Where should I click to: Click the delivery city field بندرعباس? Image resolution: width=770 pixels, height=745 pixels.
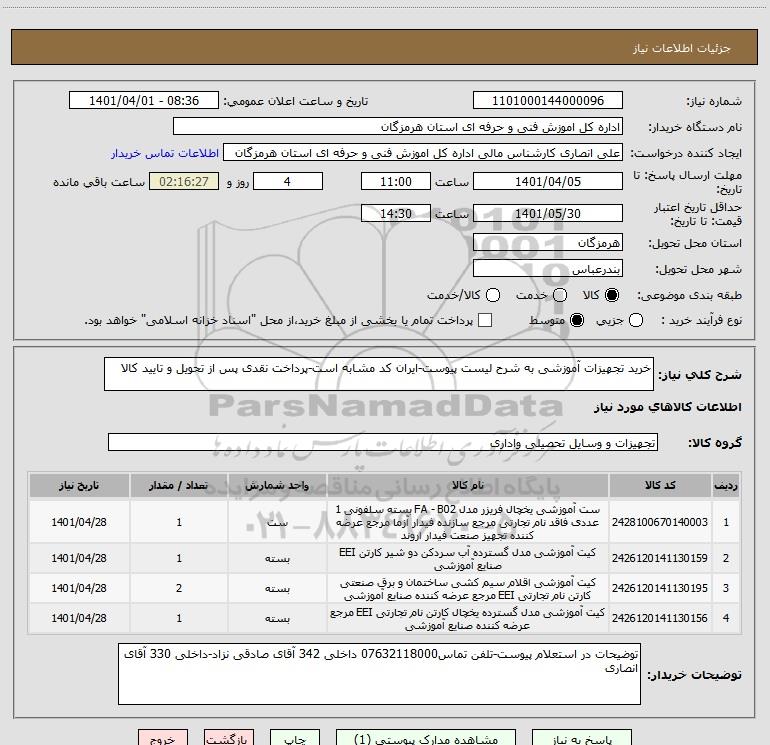click(x=548, y=268)
